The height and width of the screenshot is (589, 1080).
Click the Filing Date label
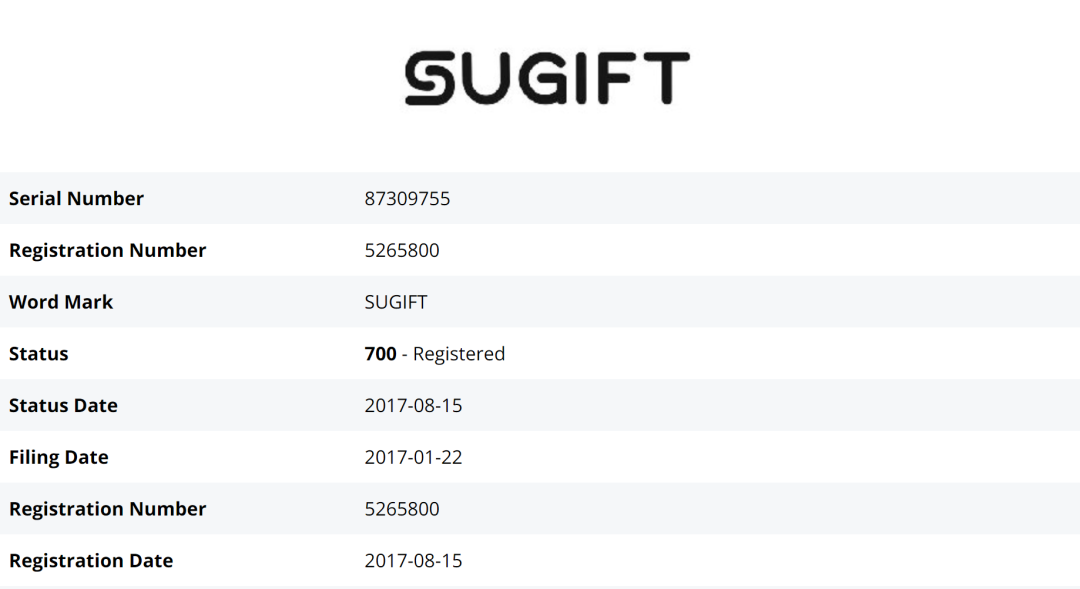coord(58,457)
